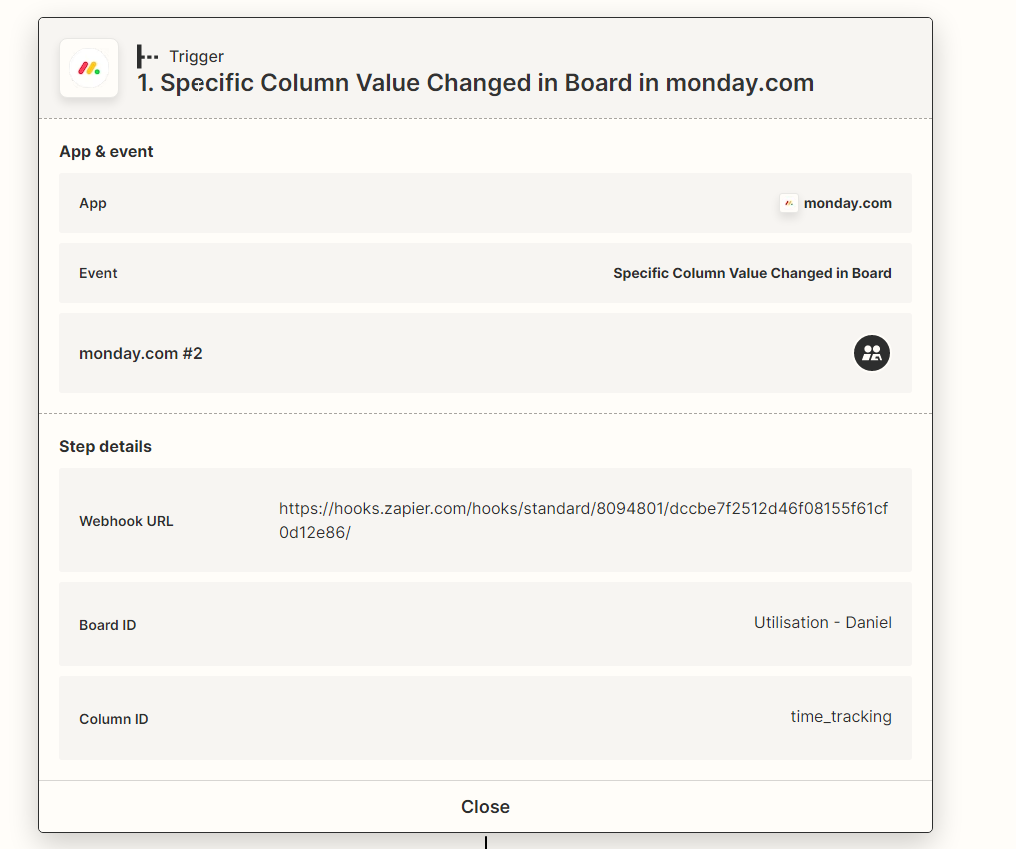Click the shared account people icon
Viewport: 1016px width, 849px height.
872,353
